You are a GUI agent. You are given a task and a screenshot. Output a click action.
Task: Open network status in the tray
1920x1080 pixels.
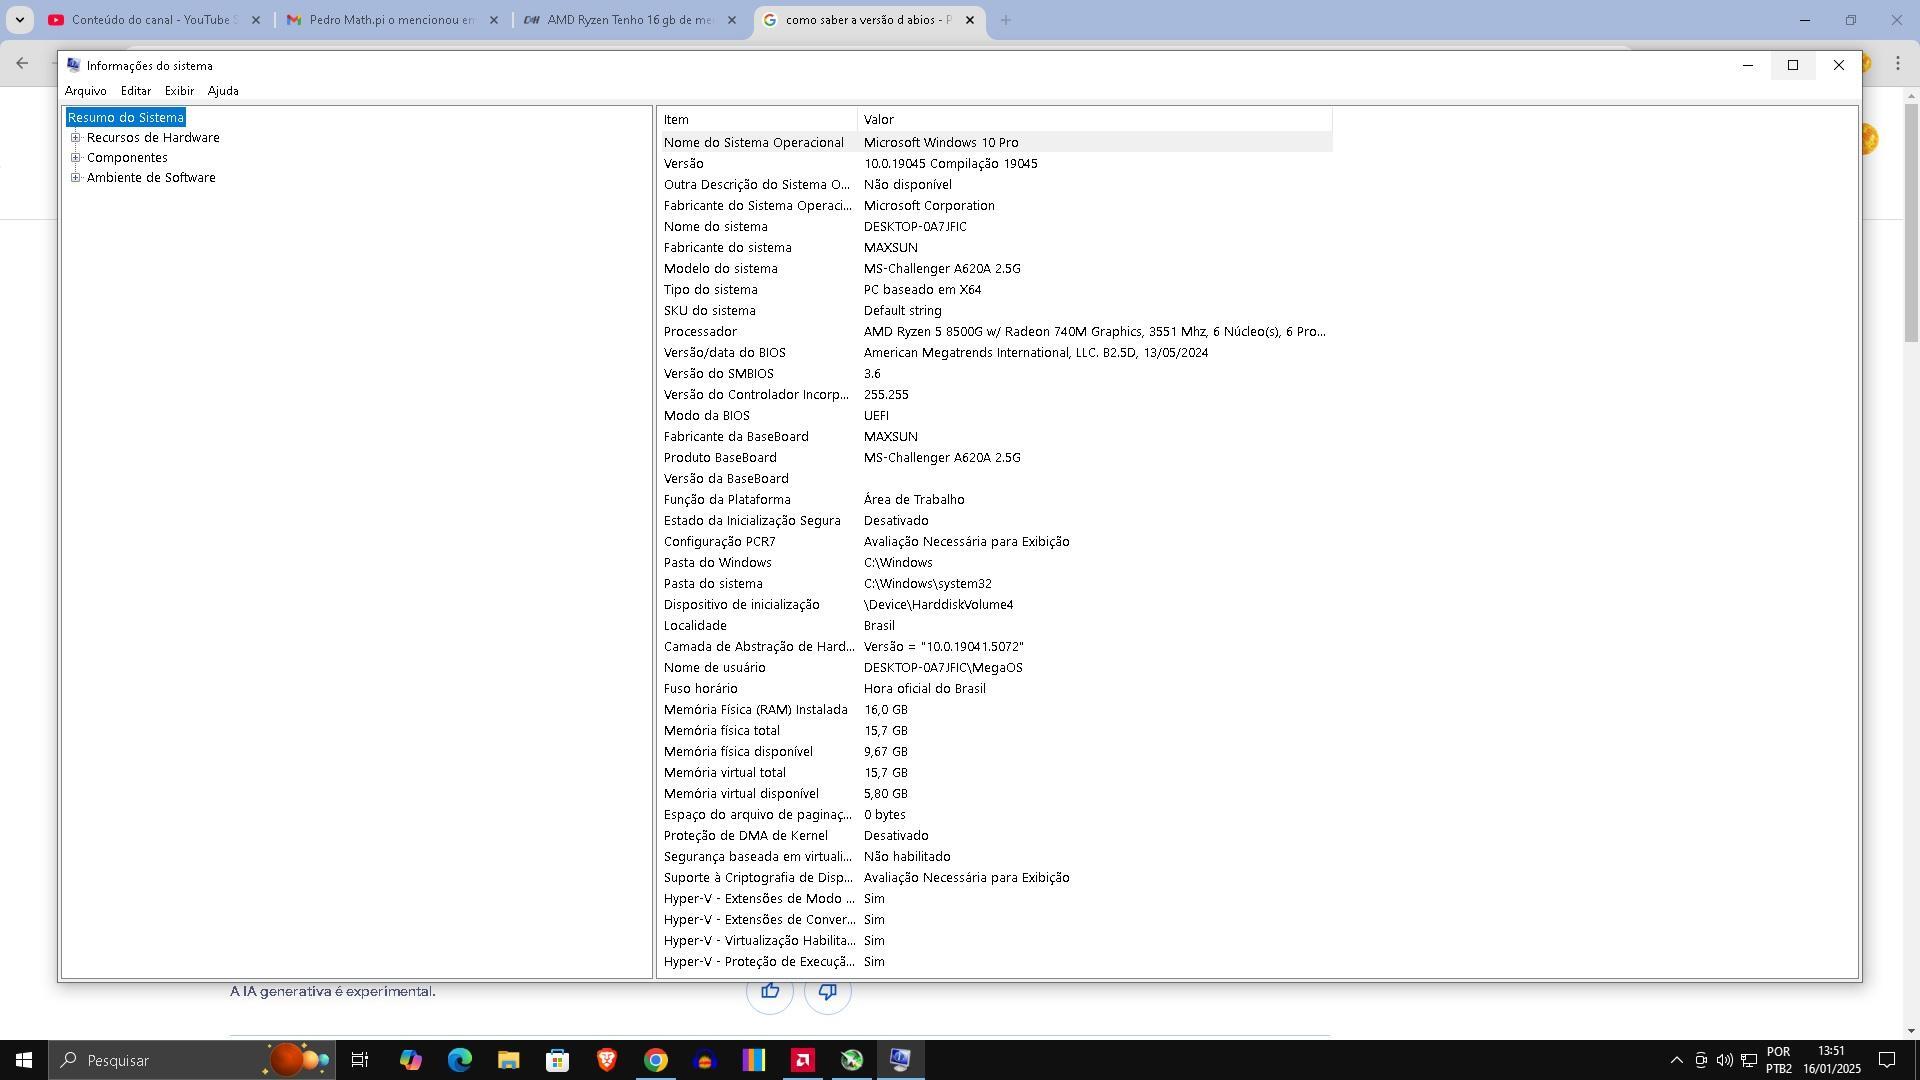coord(1749,1060)
